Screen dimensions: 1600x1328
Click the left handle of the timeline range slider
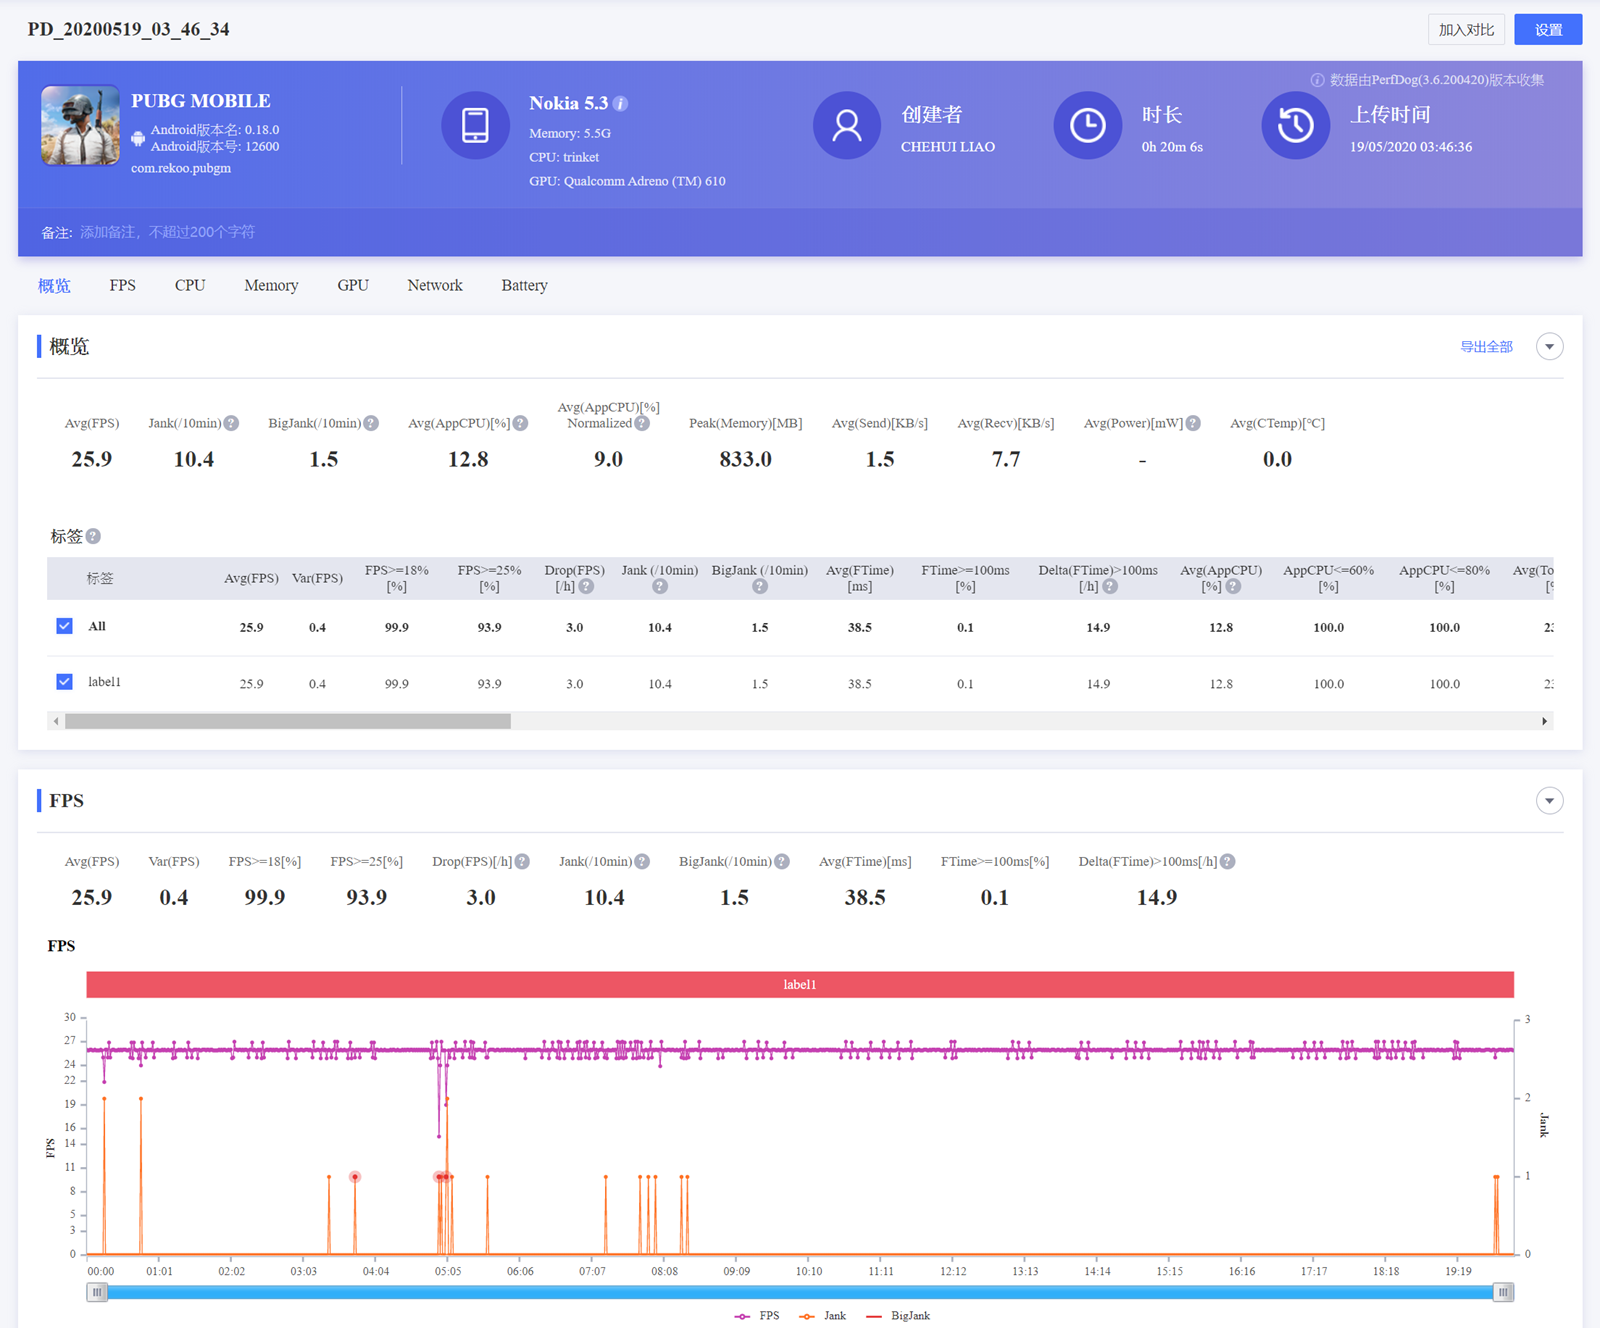[97, 1292]
